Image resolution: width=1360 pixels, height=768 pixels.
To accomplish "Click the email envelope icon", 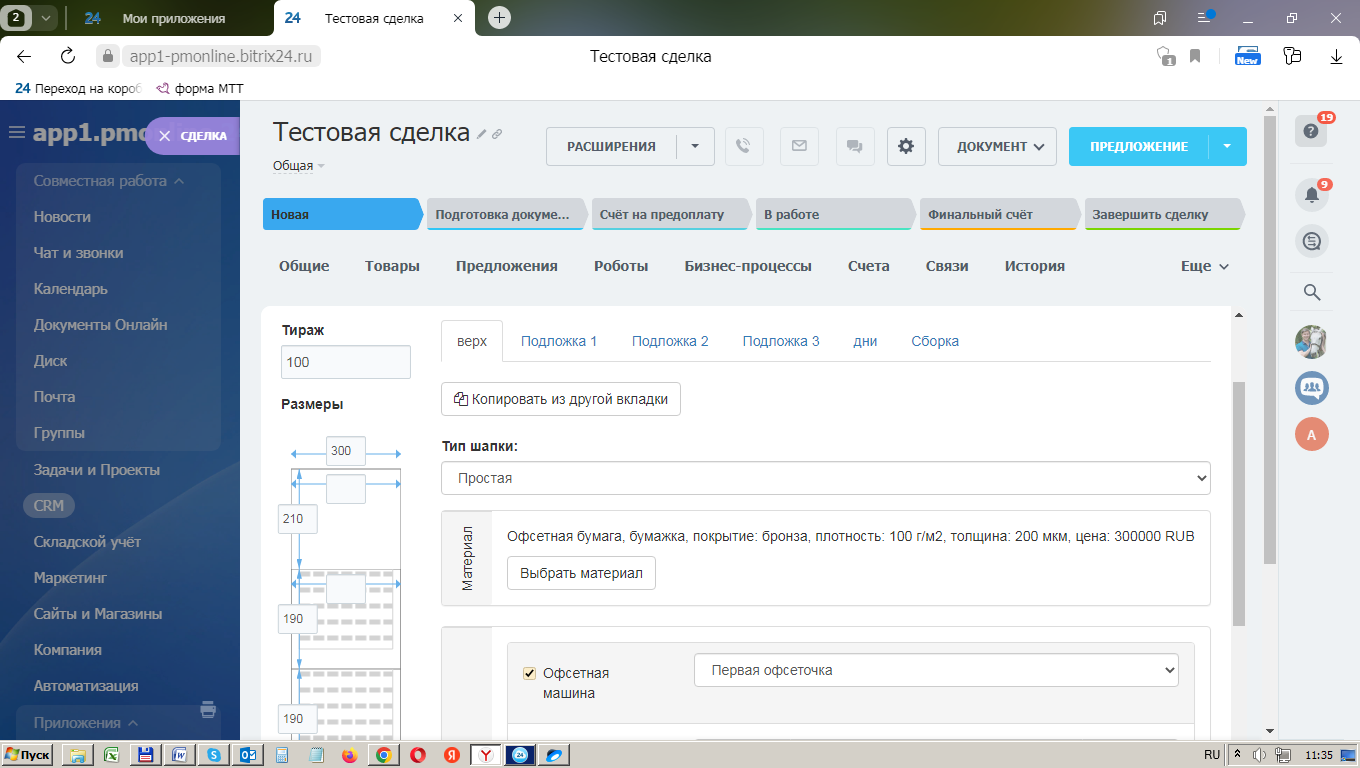I will 798,146.
